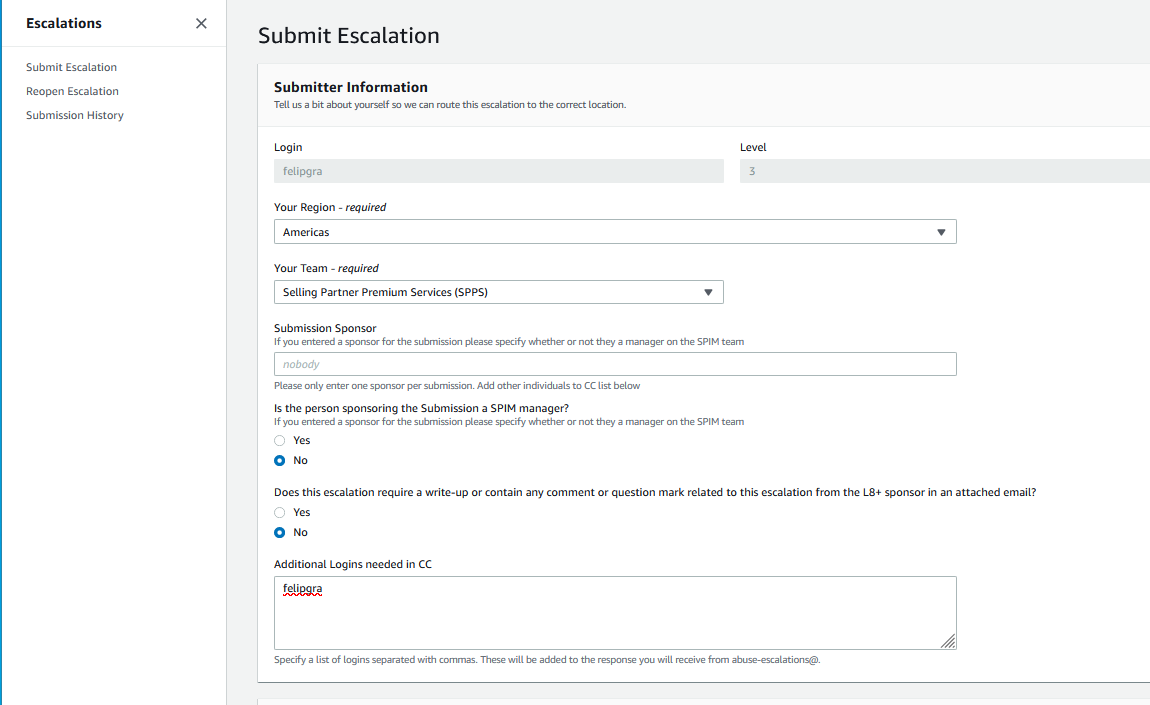Click the Submitter Information section header
This screenshot has height=705, width=1150.
[x=350, y=87]
